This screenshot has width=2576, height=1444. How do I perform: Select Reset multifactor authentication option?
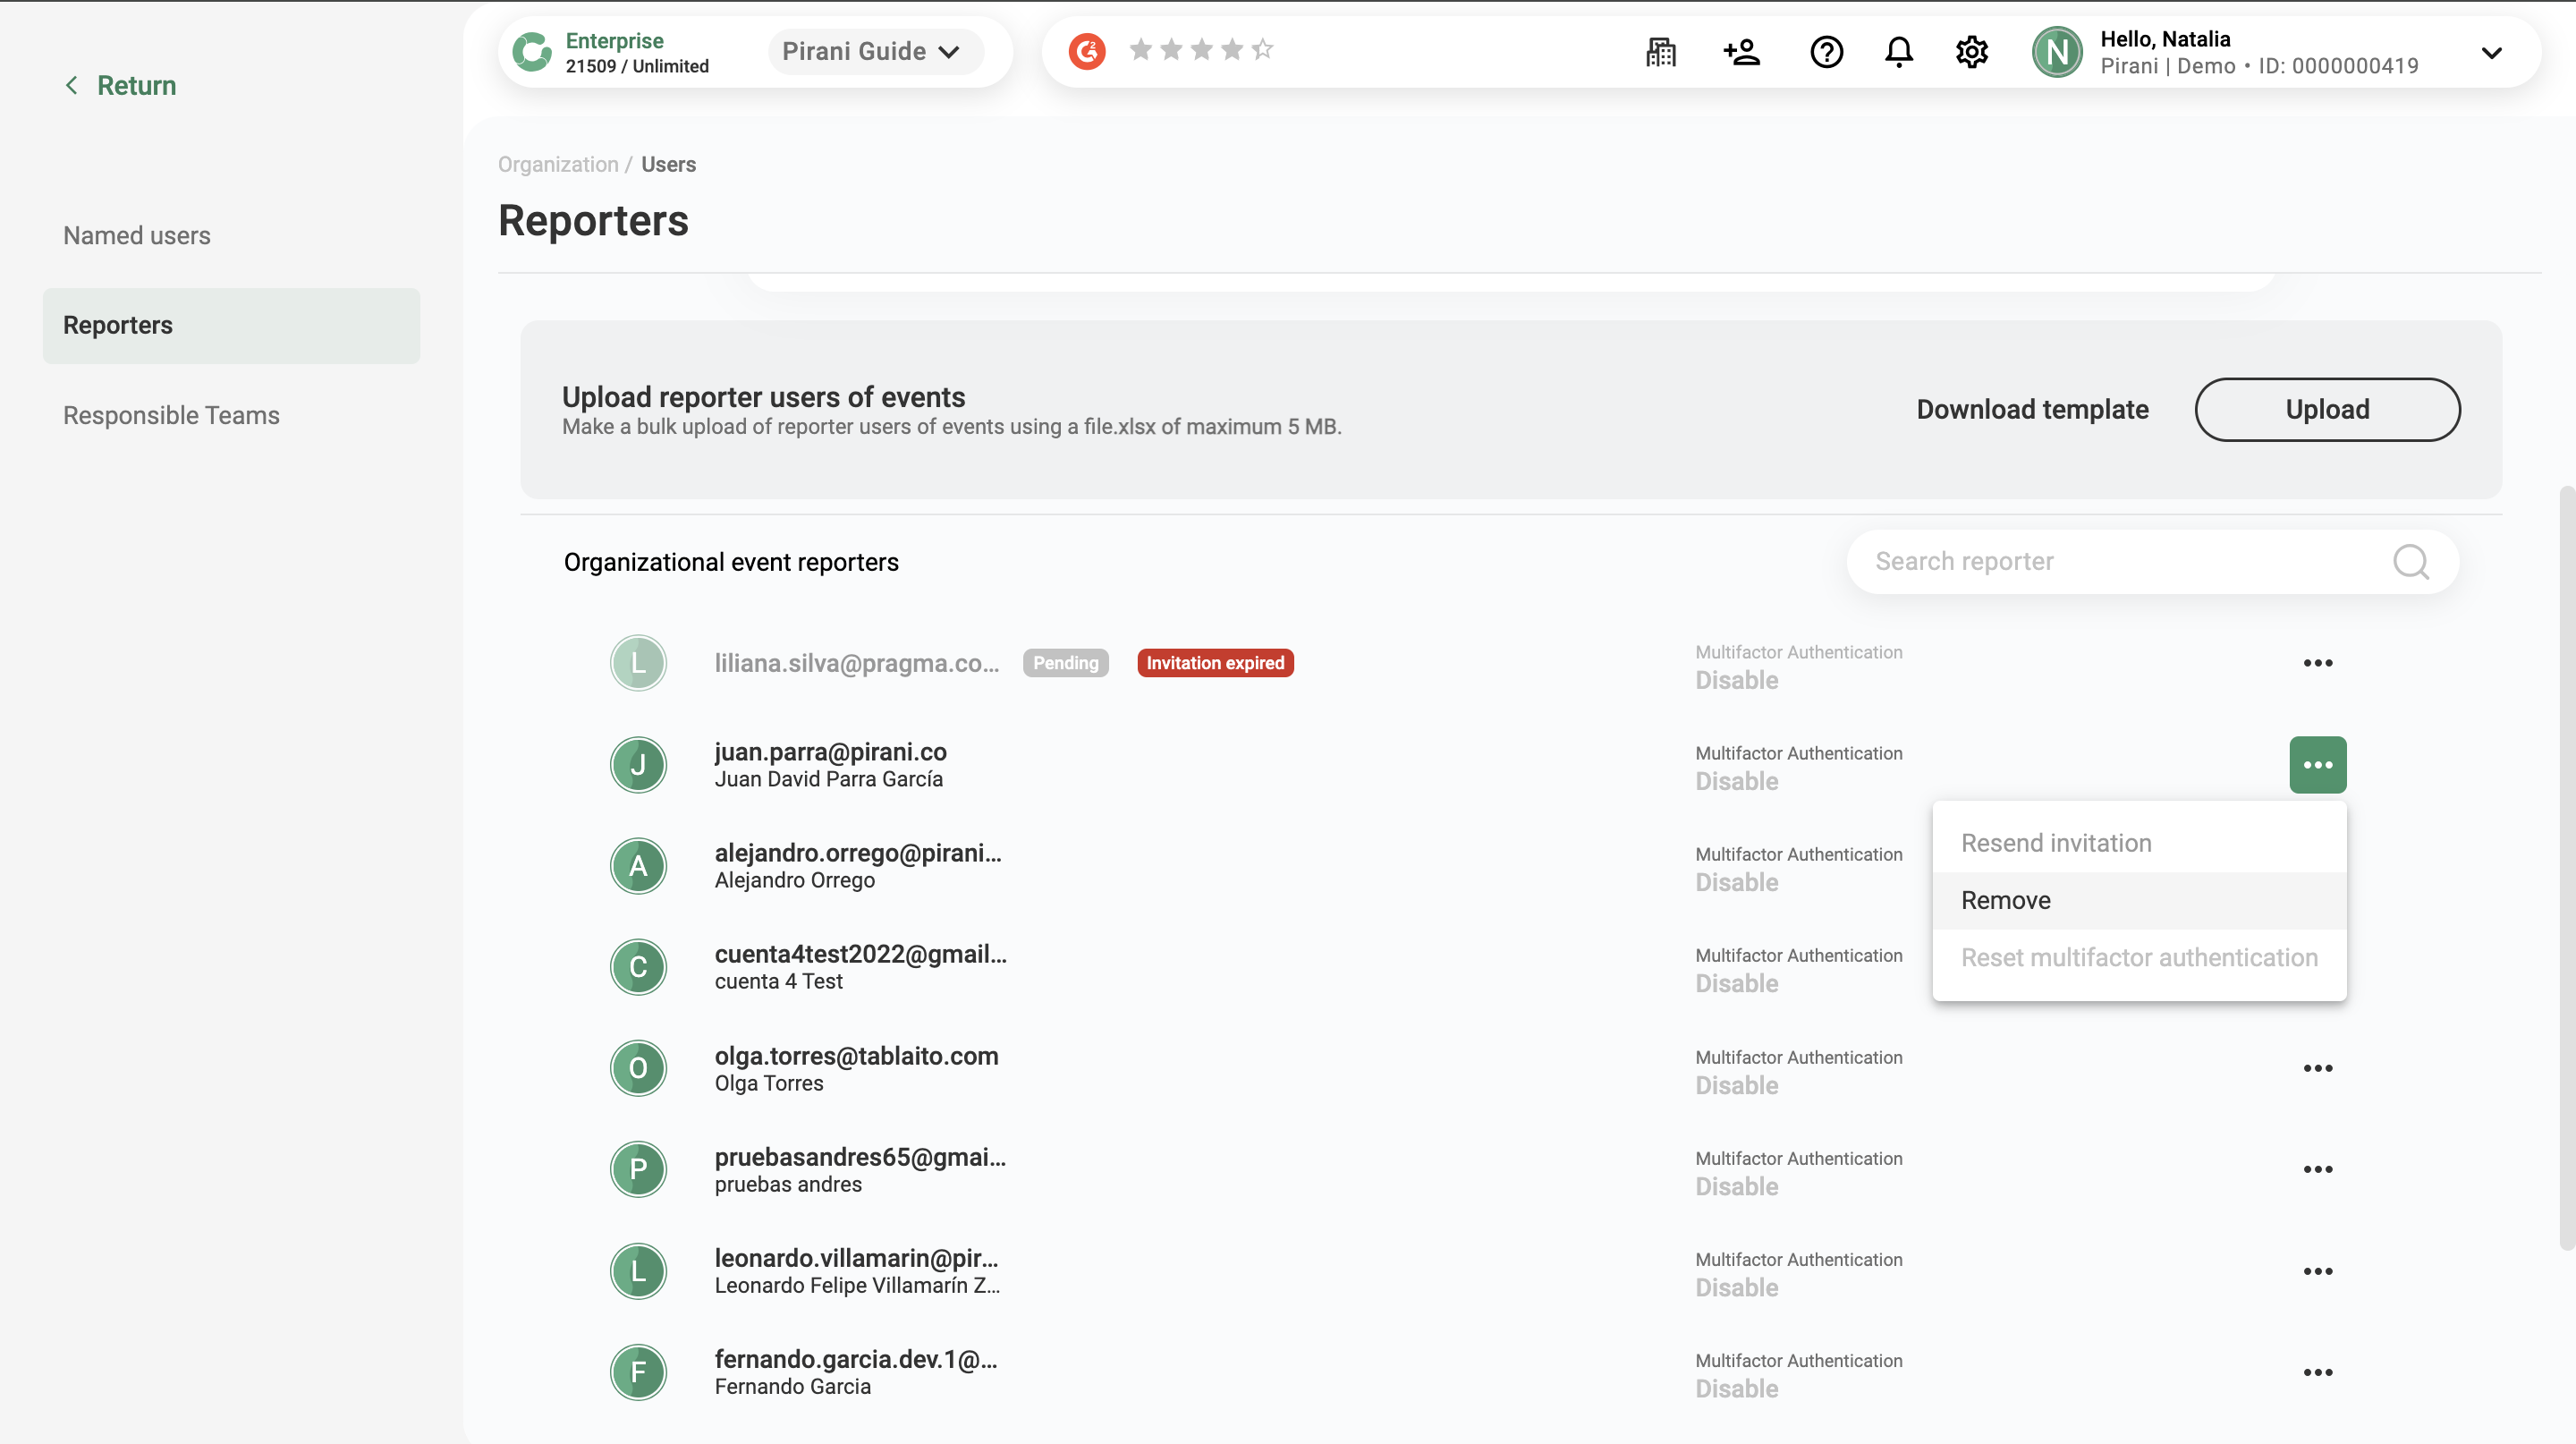[x=2138, y=957]
